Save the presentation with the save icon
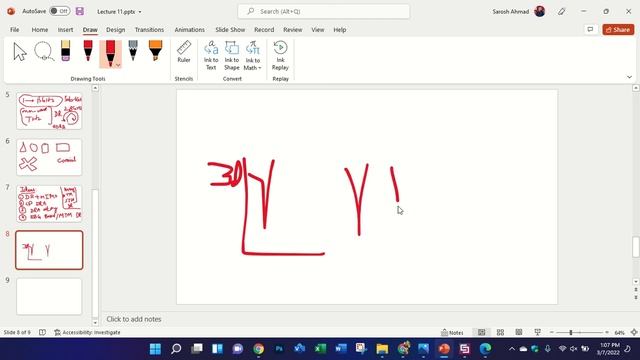This screenshot has width=640, height=360. pos(80,11)
